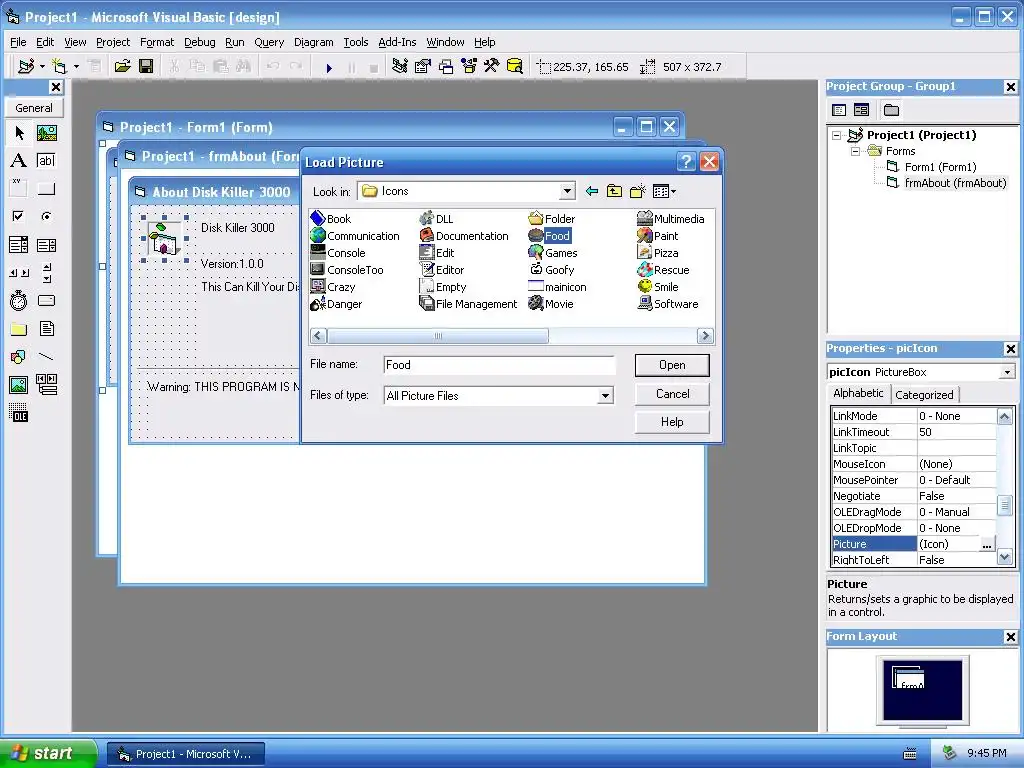Click Help button in Load Picture
The height and width of the screenshot is (768, 1024).
pyautogui.click(x=672, y=422)
